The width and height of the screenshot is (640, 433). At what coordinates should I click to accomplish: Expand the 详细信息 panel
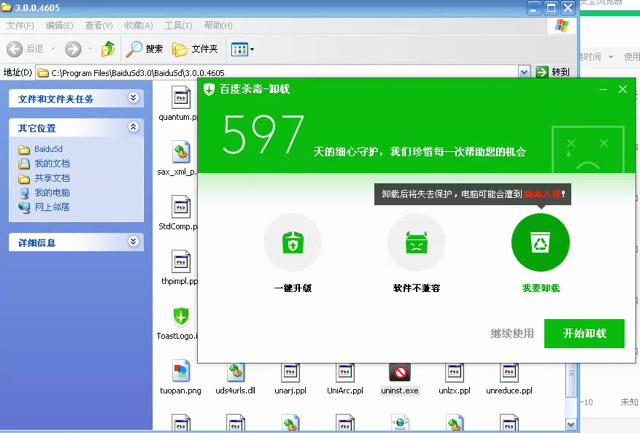click(x=133, y=242)
